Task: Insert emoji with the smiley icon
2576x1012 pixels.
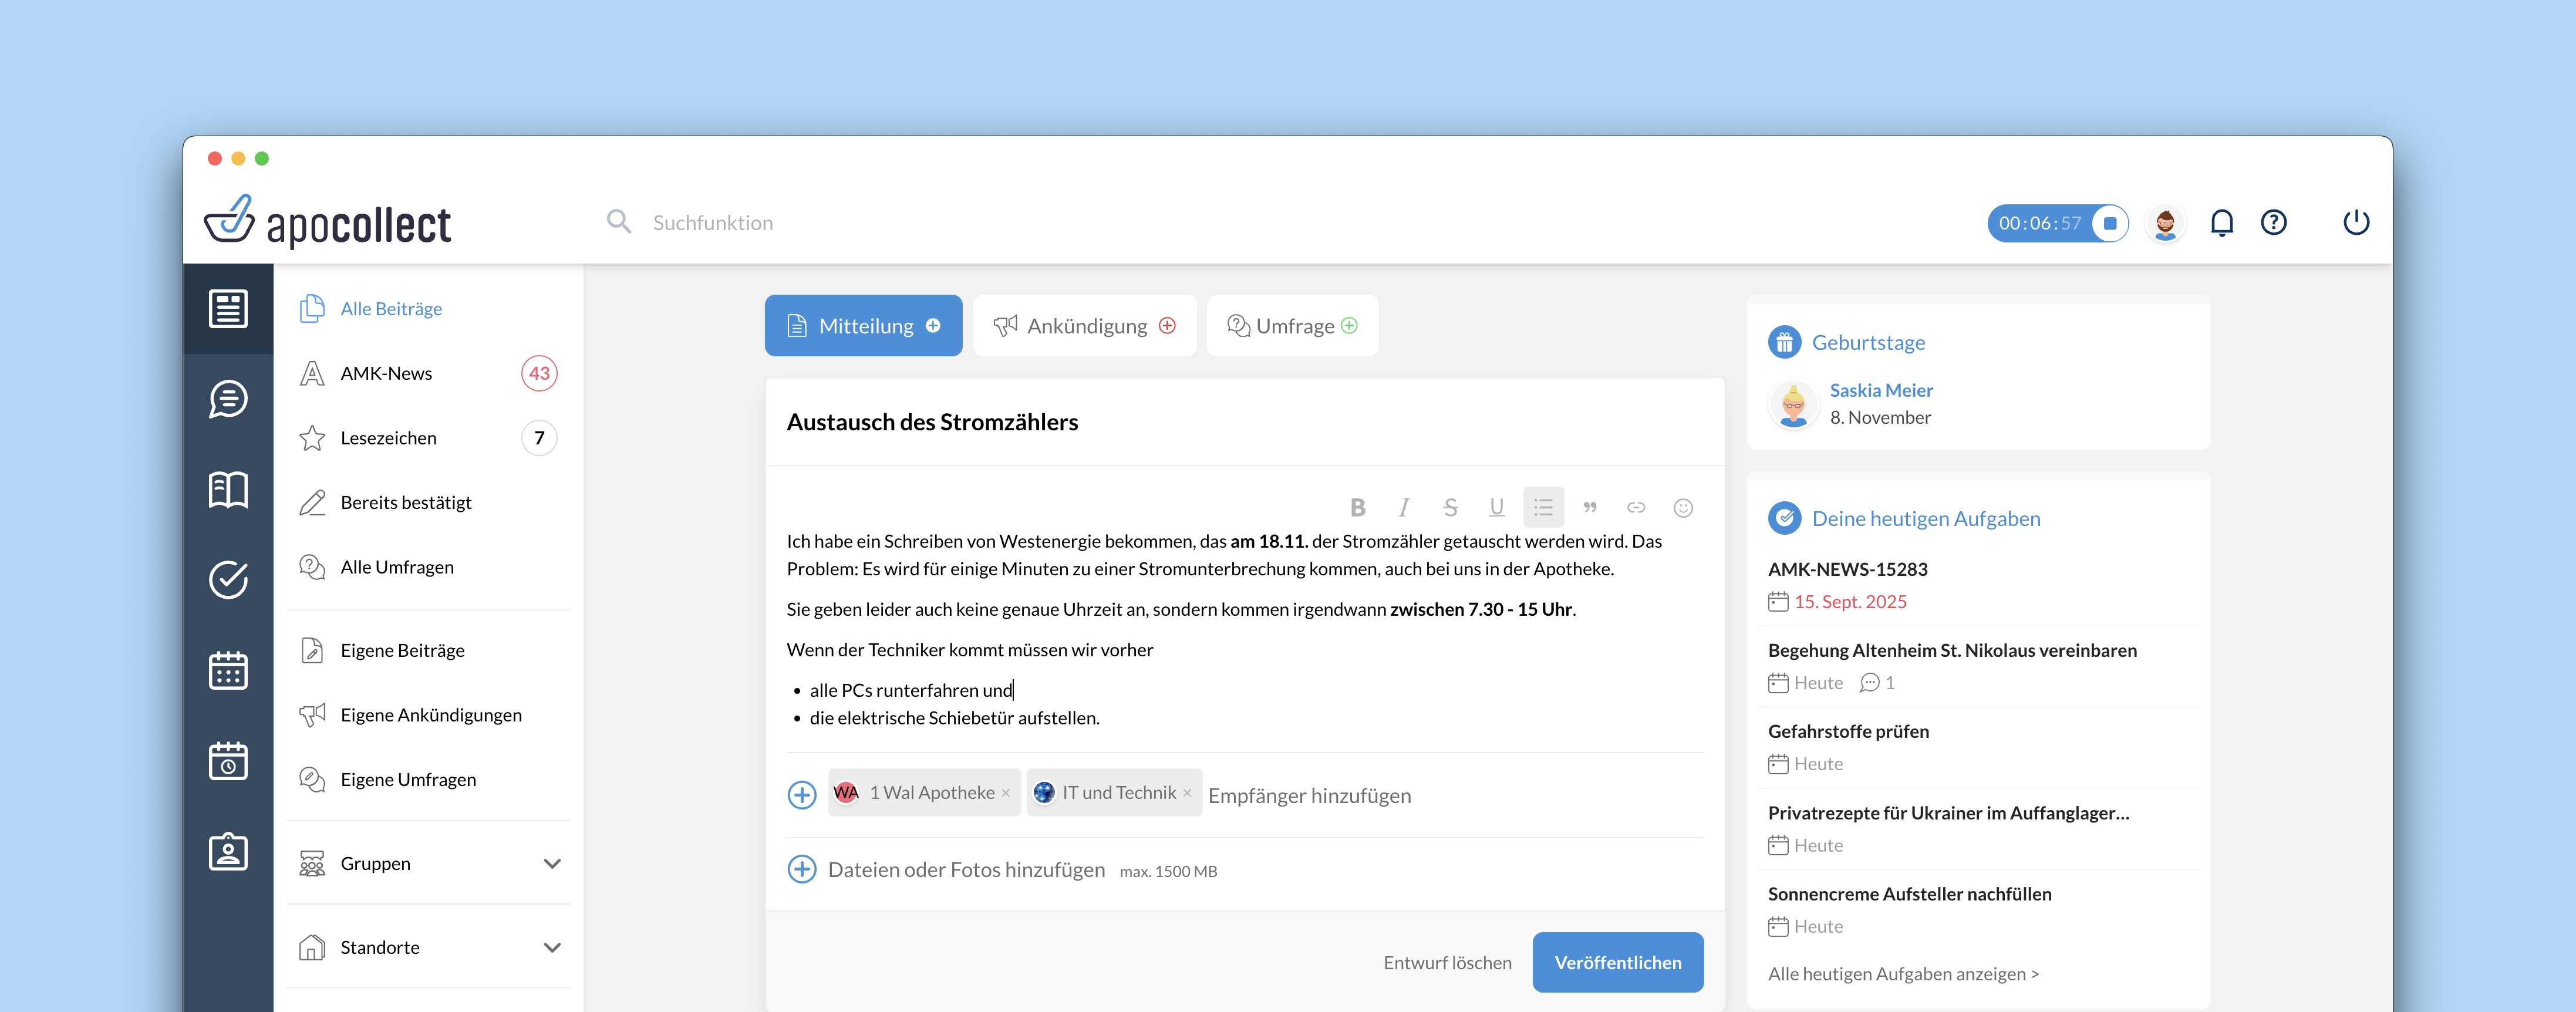Action: (1683, 508)
